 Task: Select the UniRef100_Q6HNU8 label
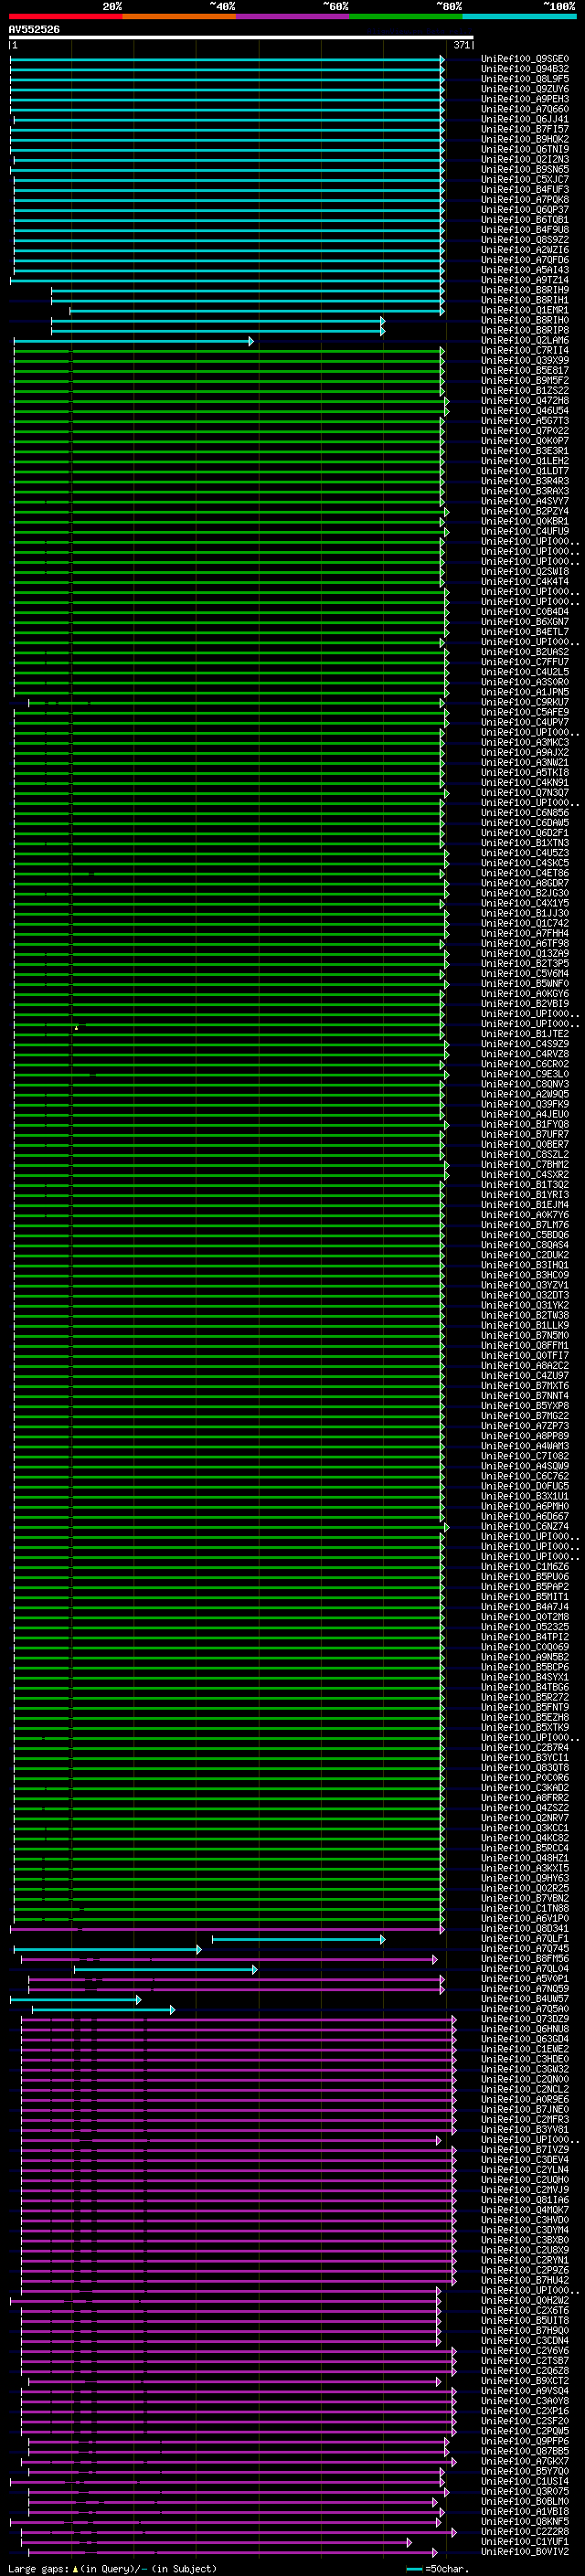pyautogui.click(x=525, y=2029)
